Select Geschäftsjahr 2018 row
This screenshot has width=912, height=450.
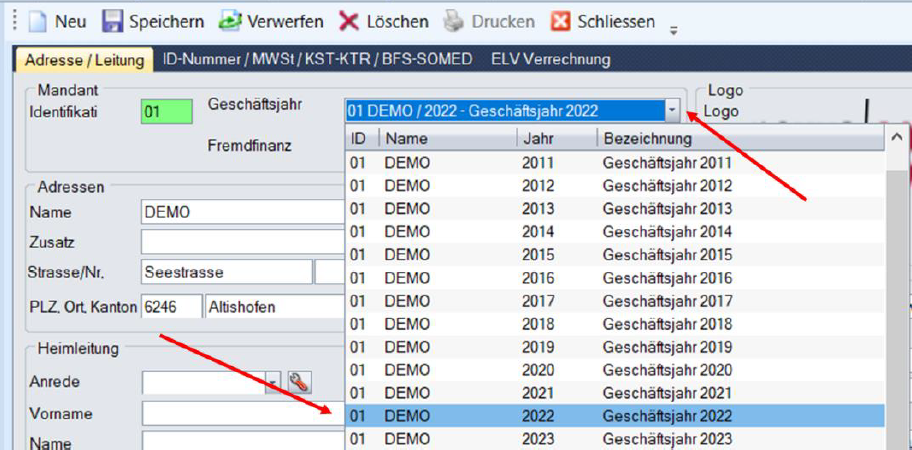615,323
